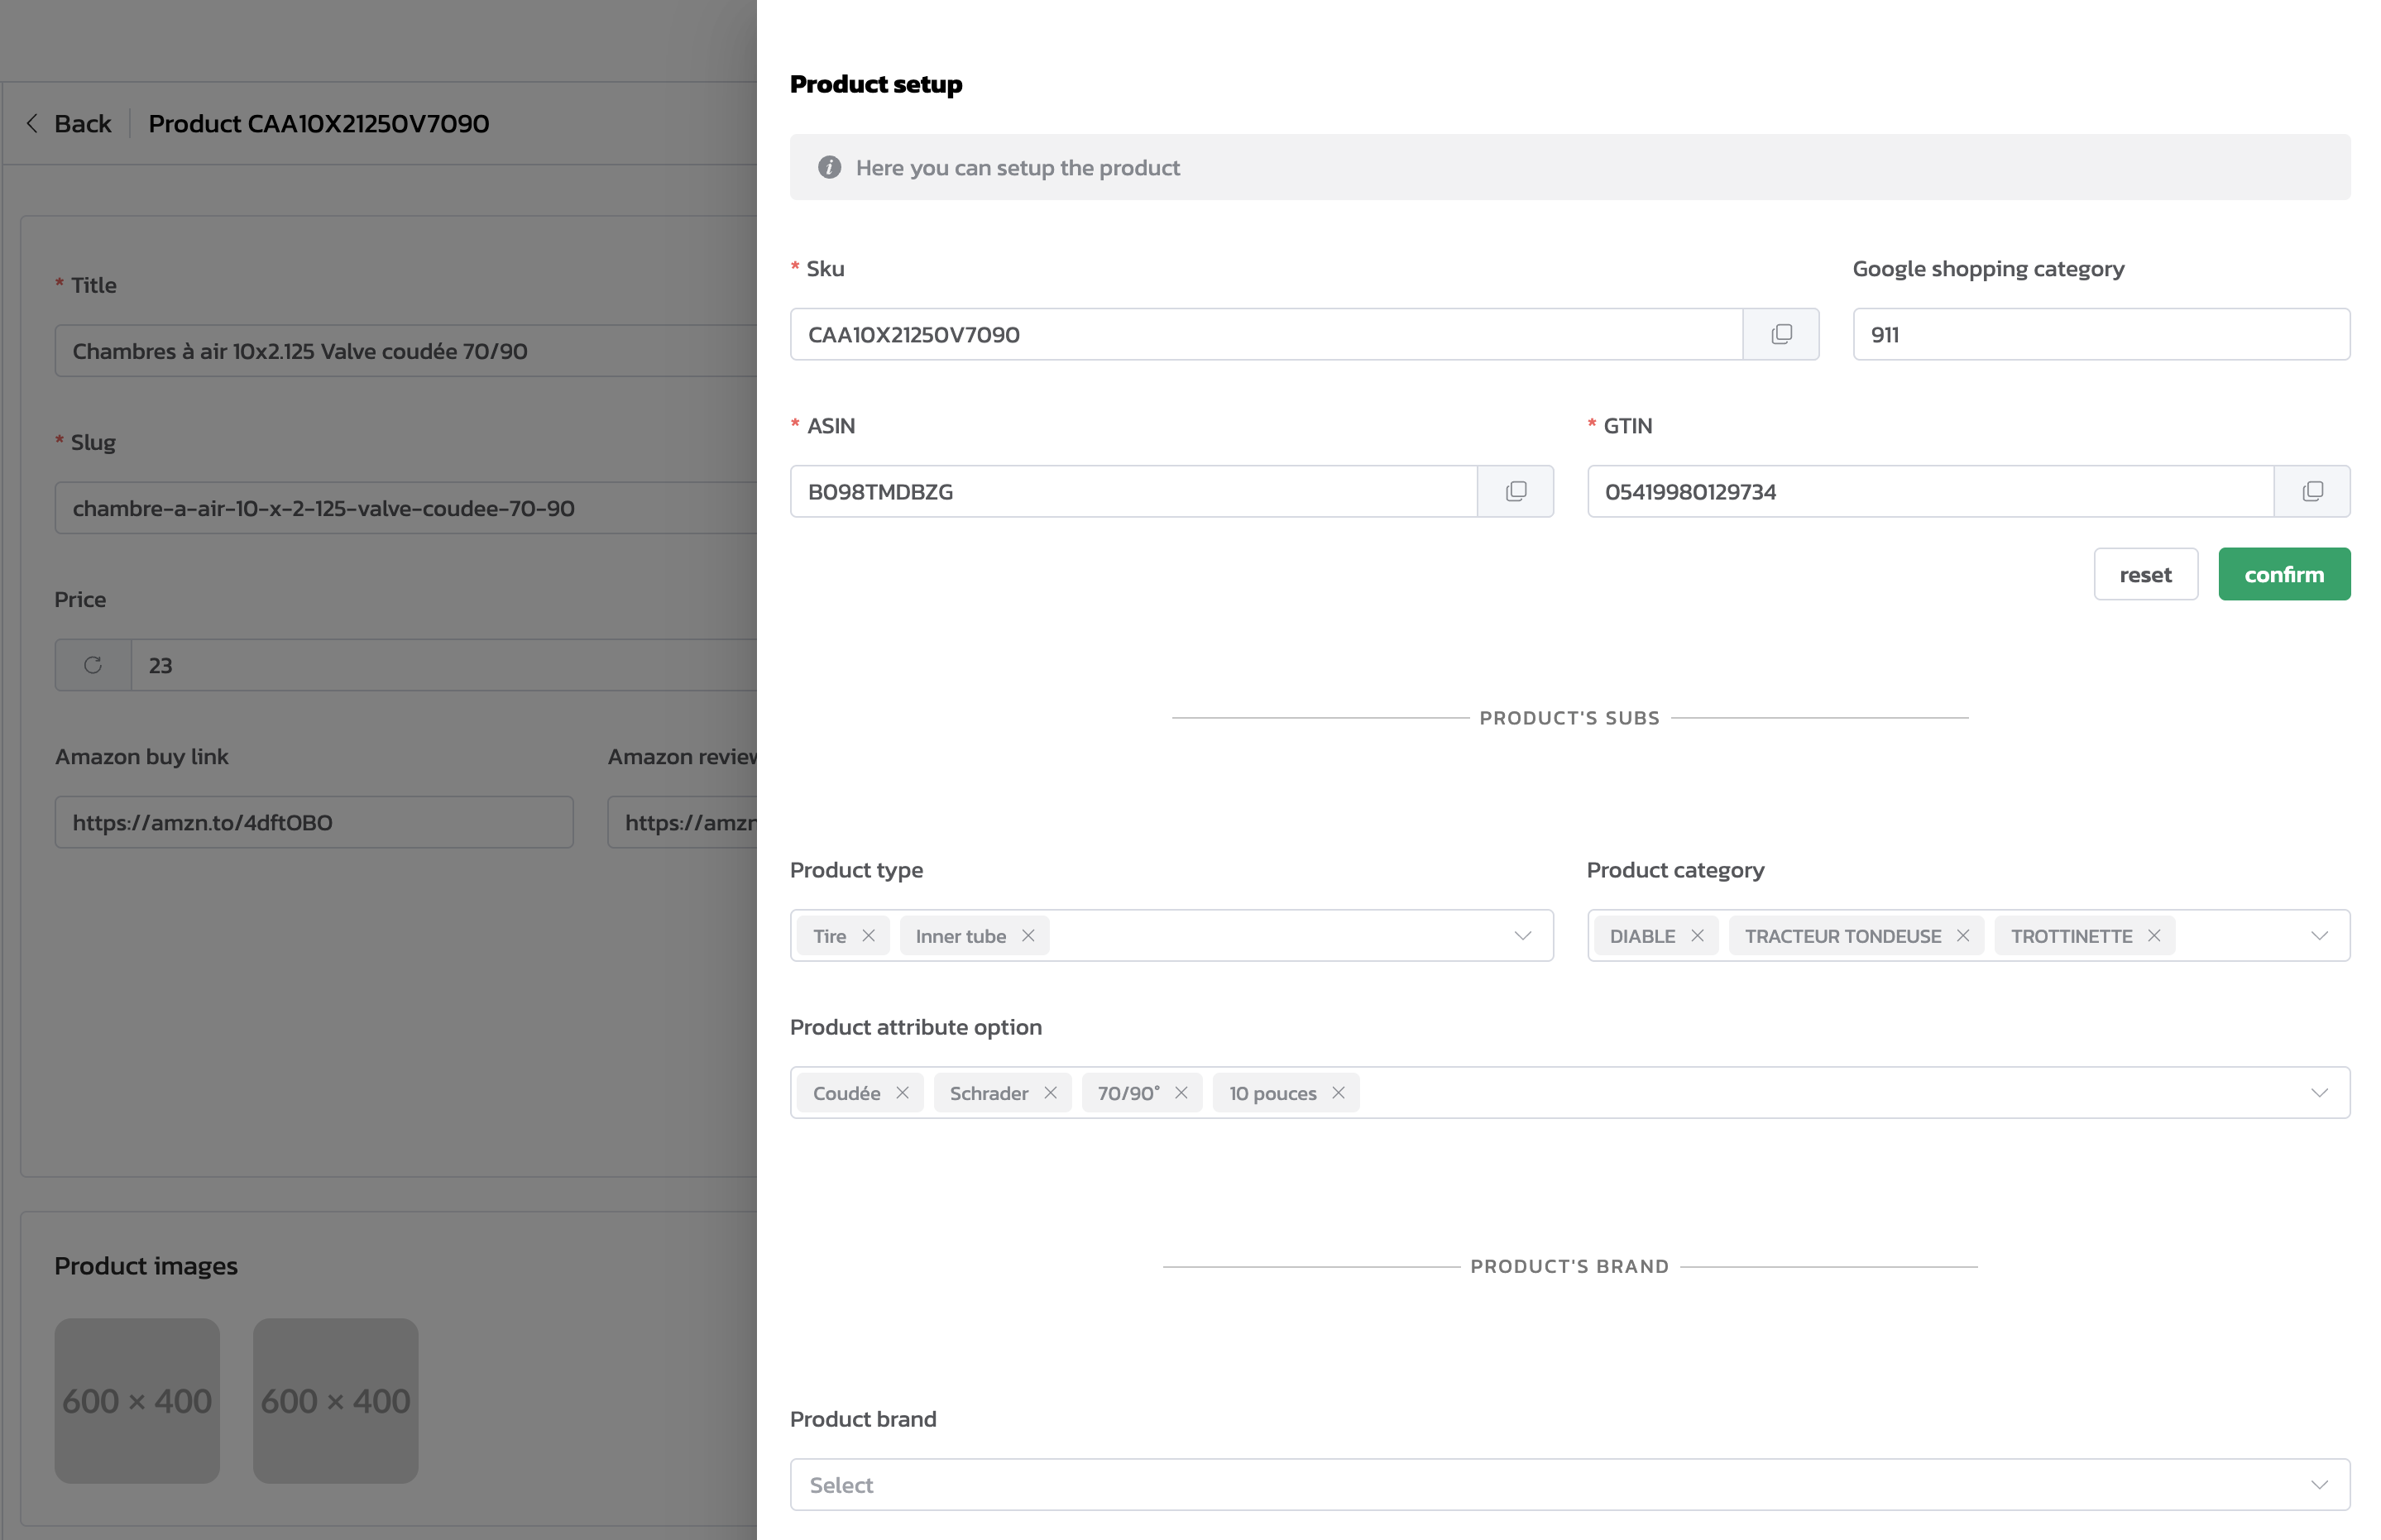Select the first product image thumbnail

(137, 1400)
